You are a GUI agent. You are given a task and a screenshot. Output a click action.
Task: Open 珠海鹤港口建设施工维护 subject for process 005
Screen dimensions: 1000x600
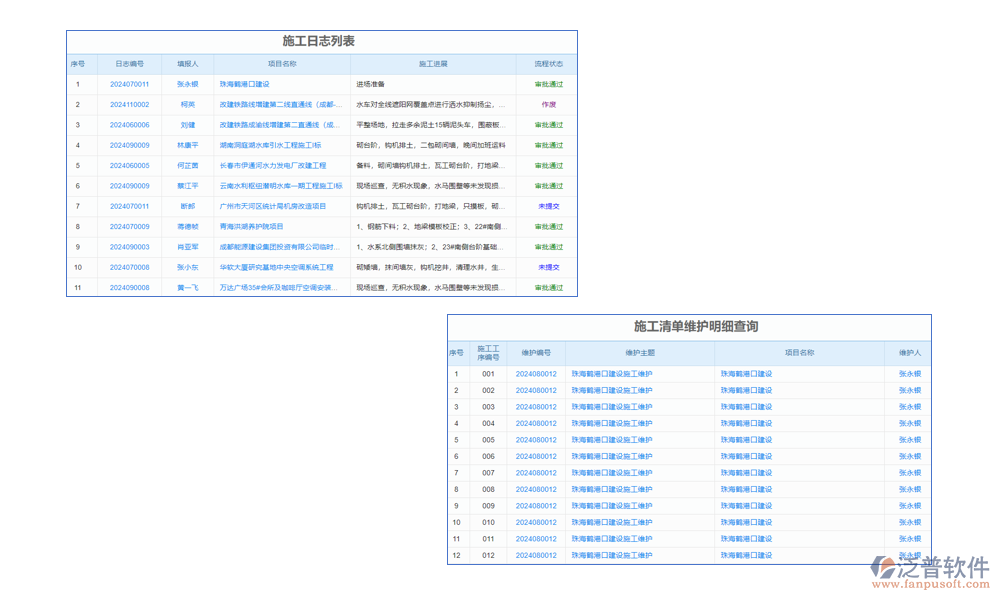[611, 440]
